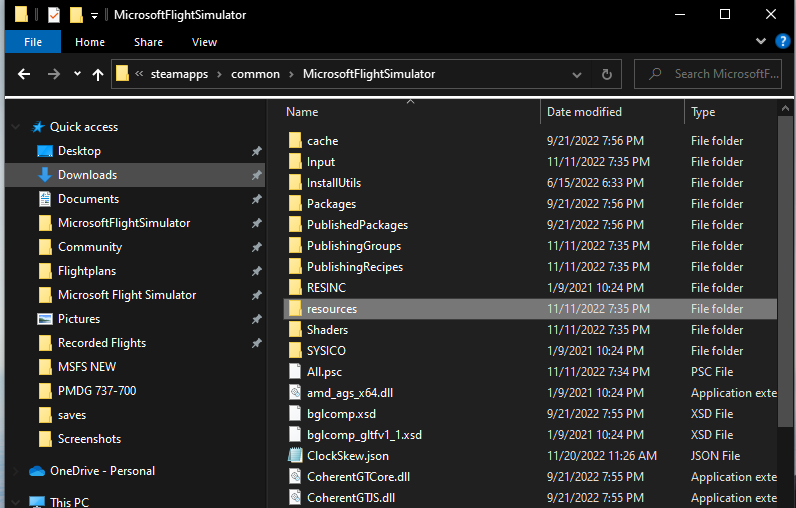Open the Community folder in sidebar

pos(89,247)
